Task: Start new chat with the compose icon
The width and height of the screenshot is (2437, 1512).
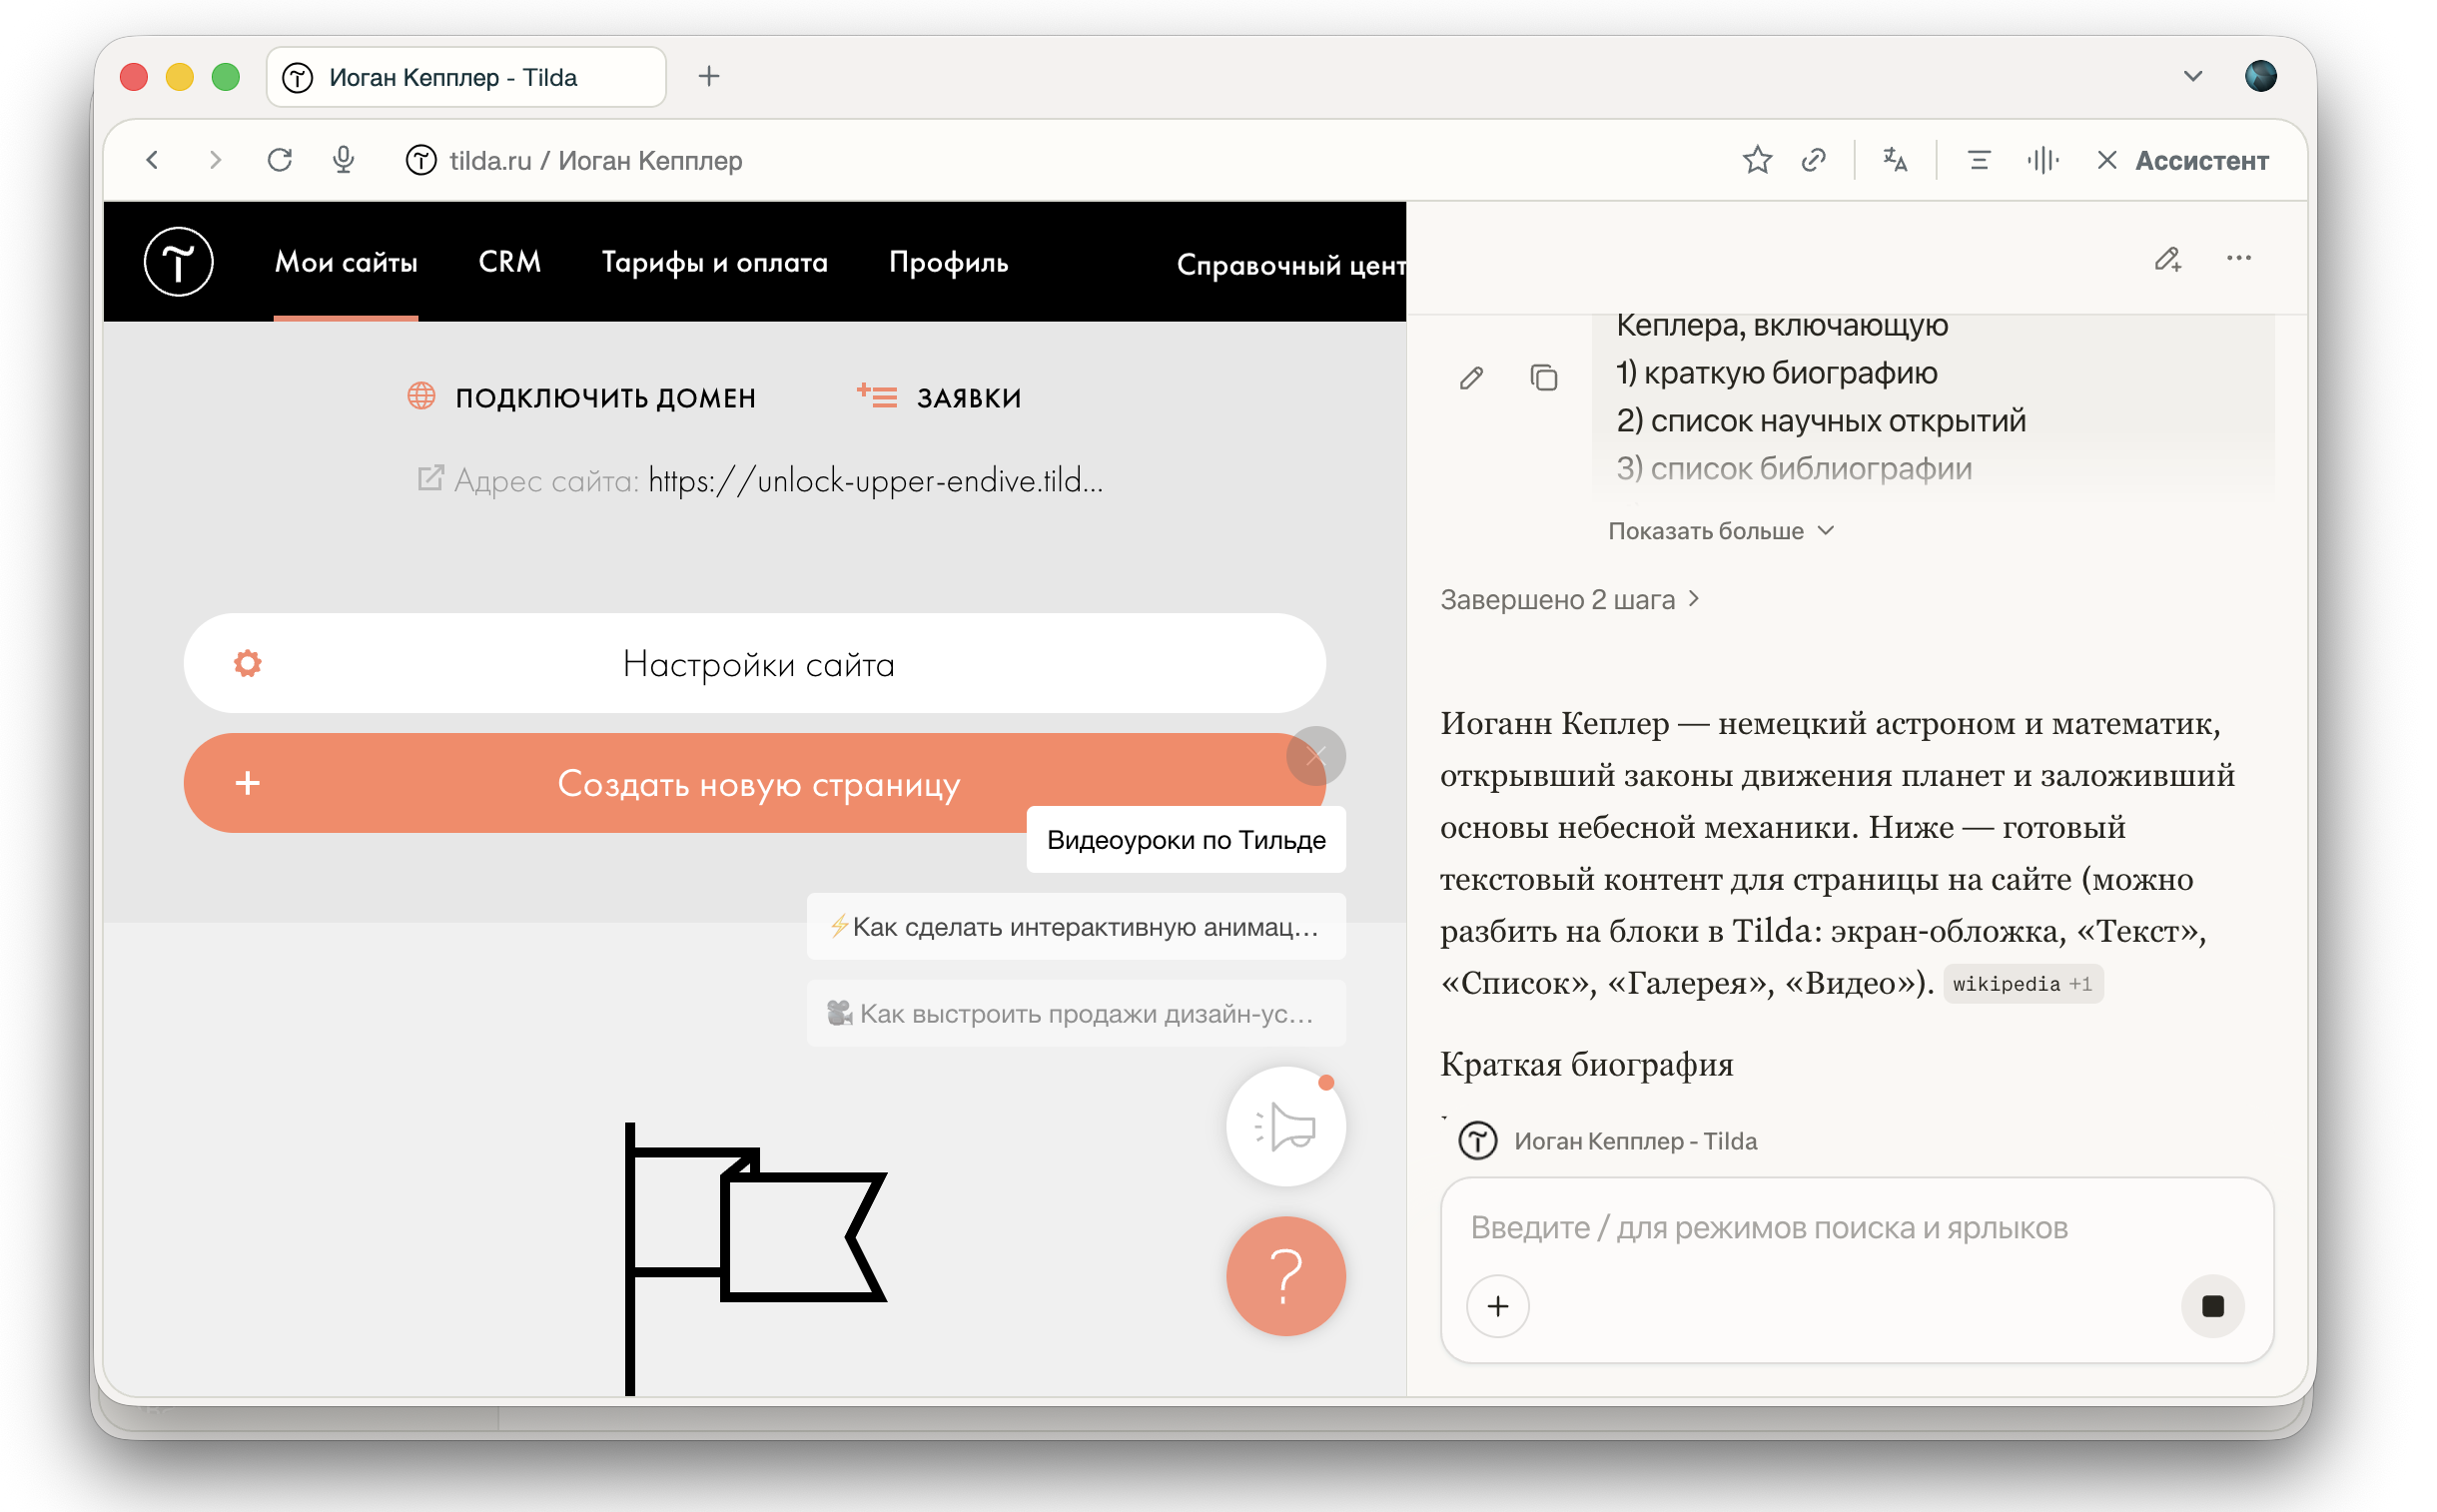Action: click(x=2166, y=260)
